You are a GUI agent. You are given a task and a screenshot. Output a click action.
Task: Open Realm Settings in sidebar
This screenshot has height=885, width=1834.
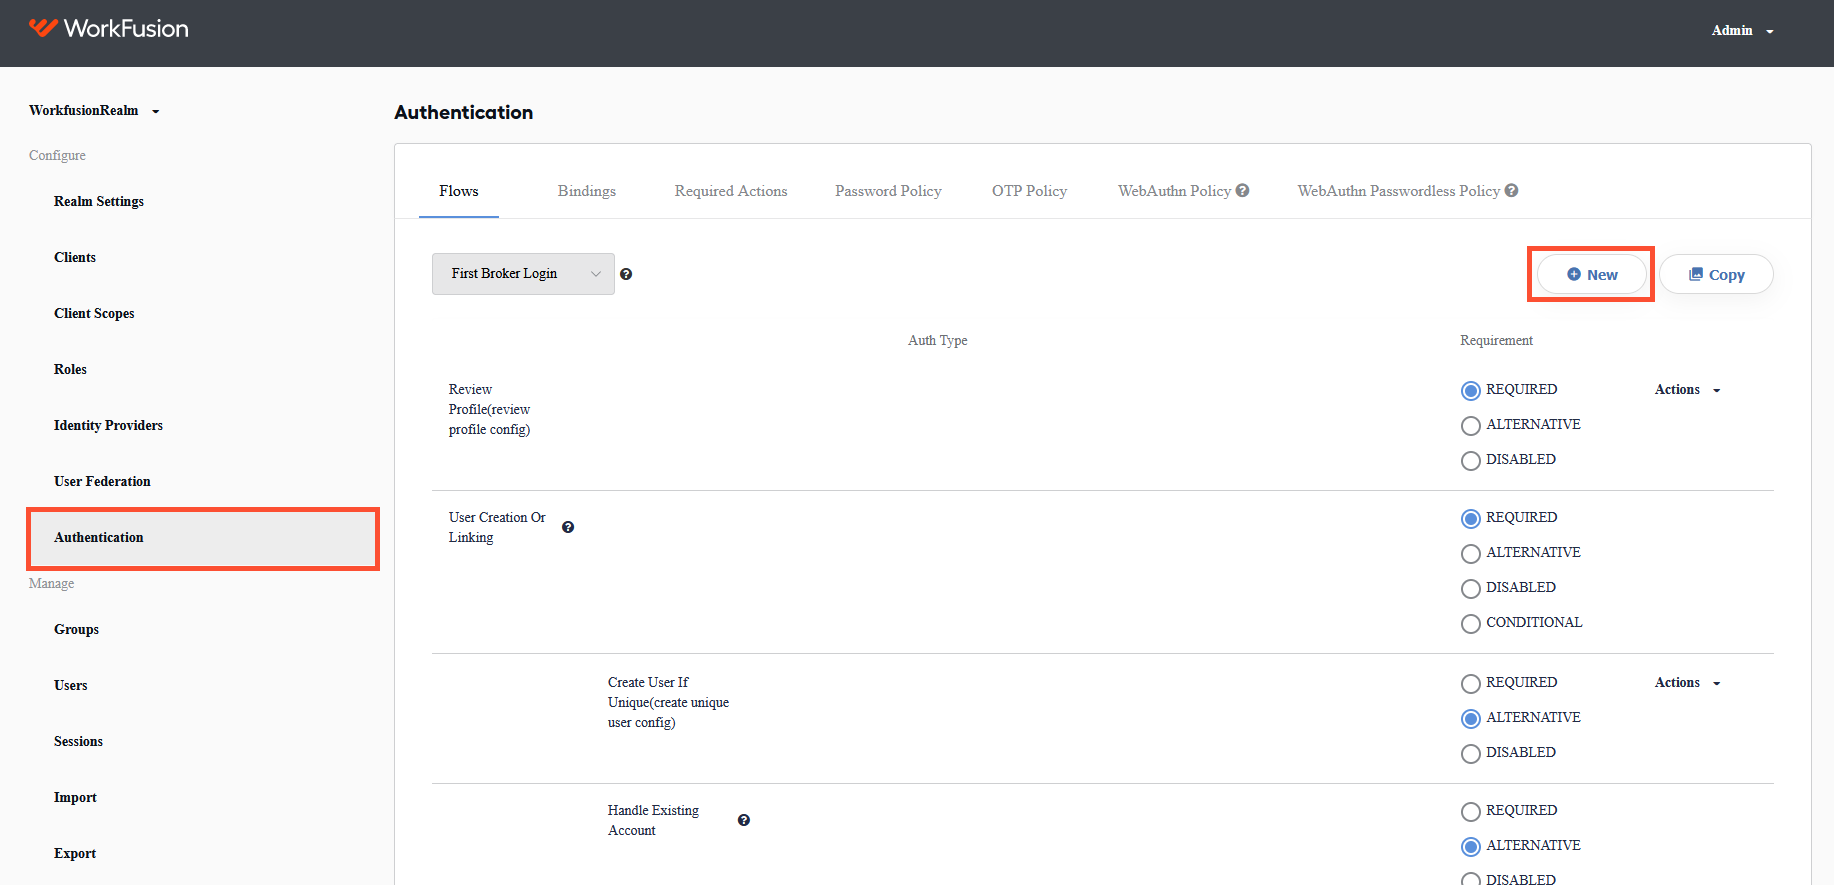coord(99,201)
